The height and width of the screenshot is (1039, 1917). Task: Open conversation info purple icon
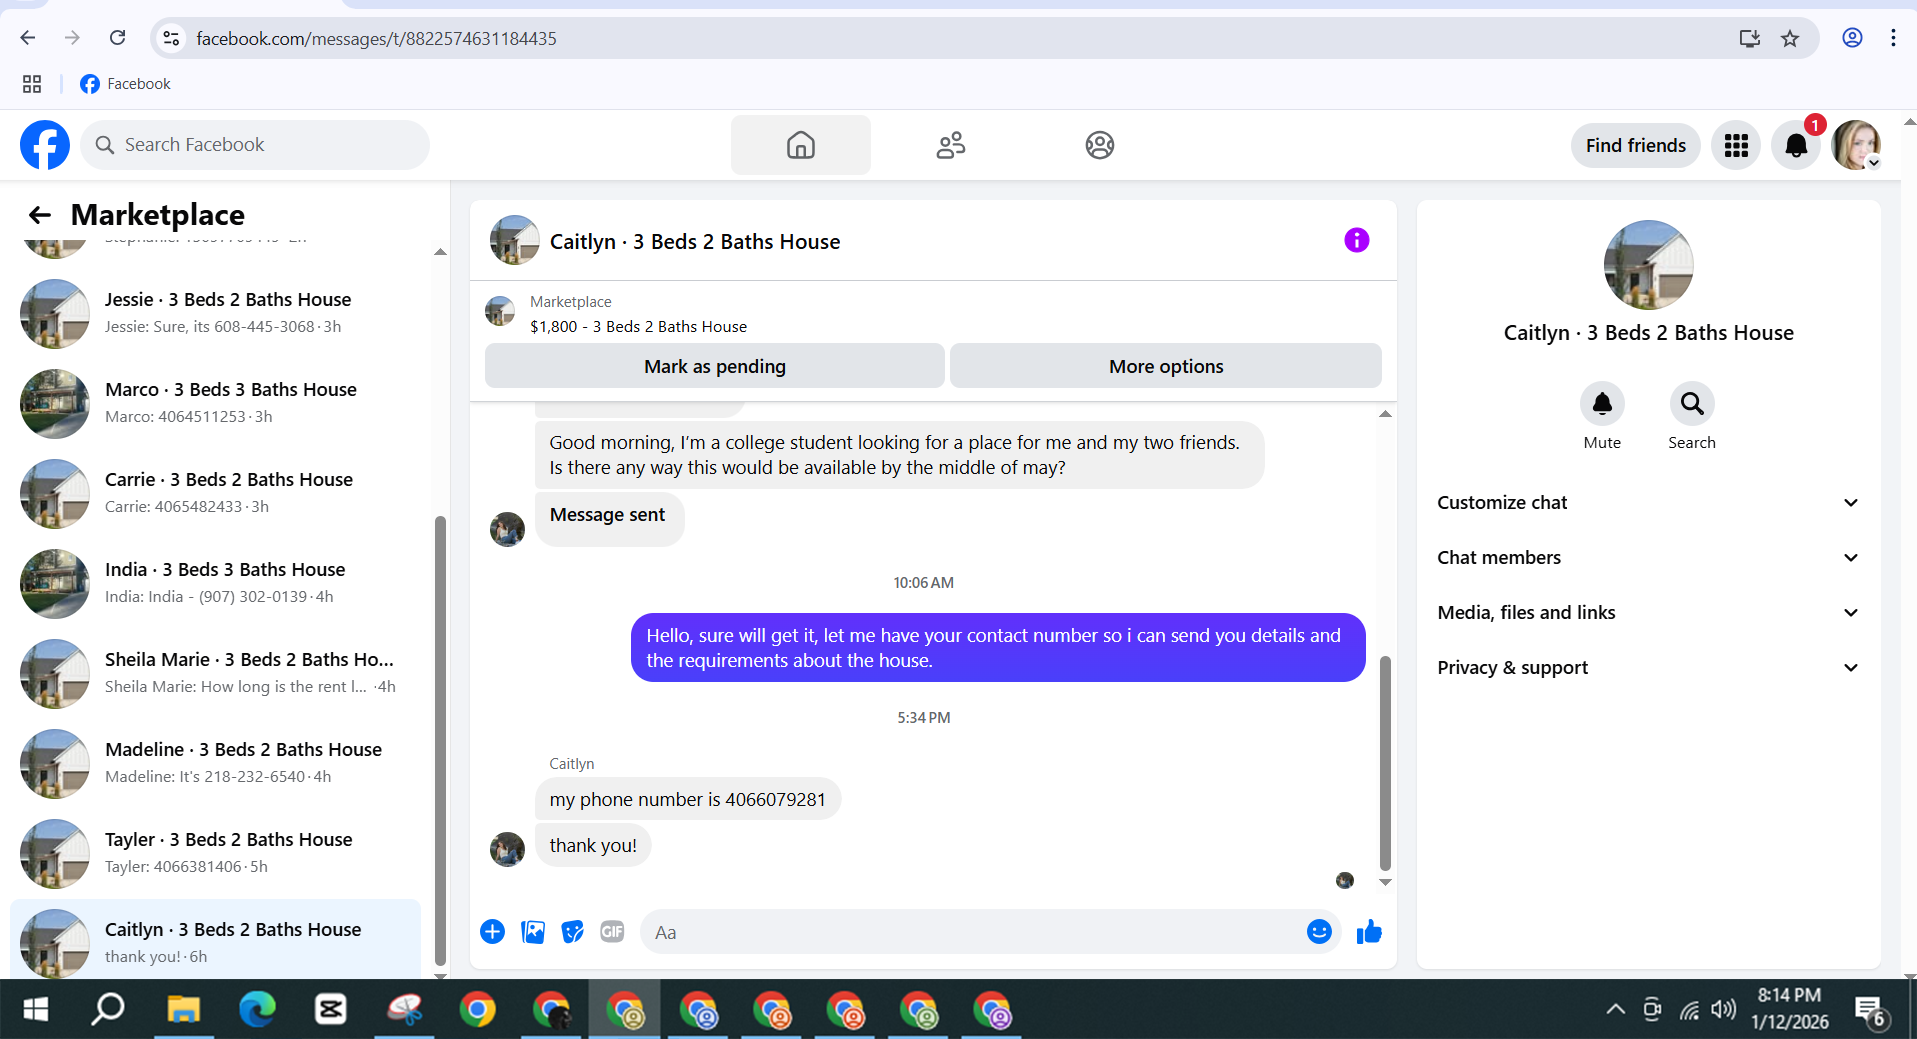pyautogui.click(x=1356, y=240)
